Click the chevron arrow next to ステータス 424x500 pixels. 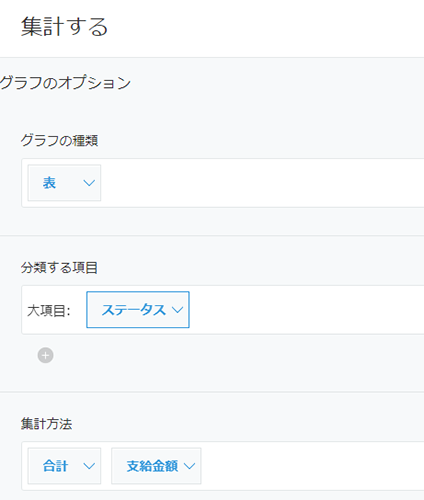(178, 310)
